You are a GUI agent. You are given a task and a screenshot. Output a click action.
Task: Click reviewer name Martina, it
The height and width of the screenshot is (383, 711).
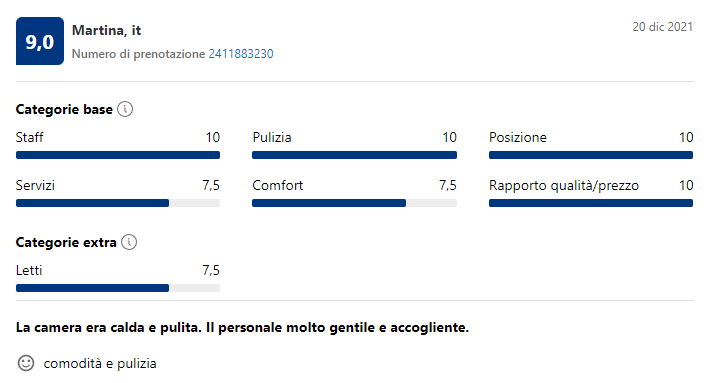tap(107, 30)
